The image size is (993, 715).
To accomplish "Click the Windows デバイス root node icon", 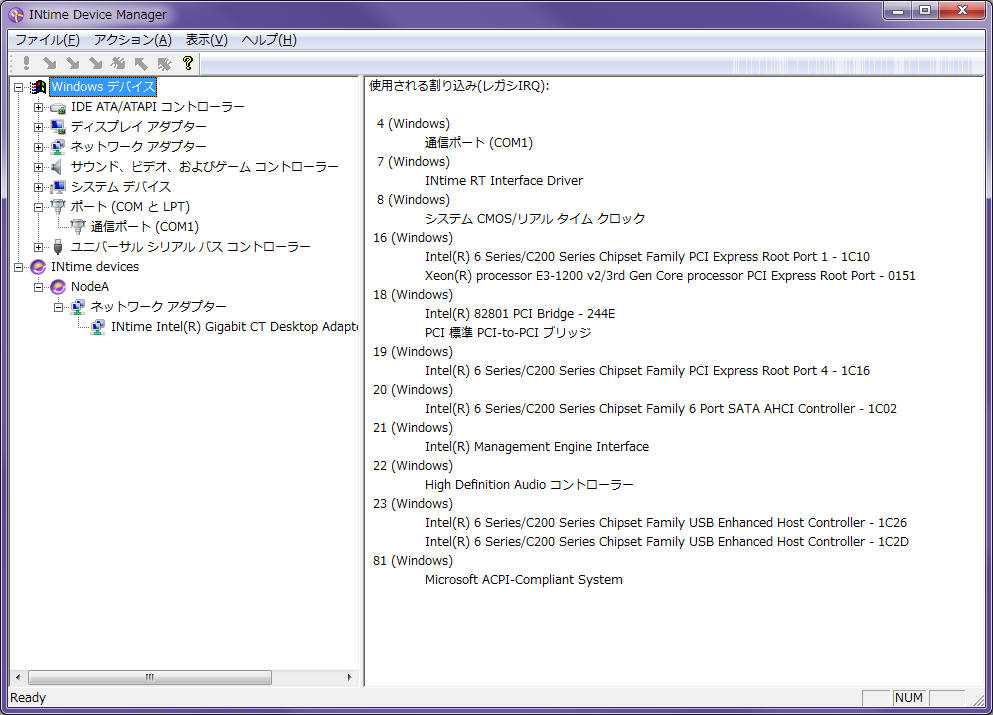I will point(38,87).
